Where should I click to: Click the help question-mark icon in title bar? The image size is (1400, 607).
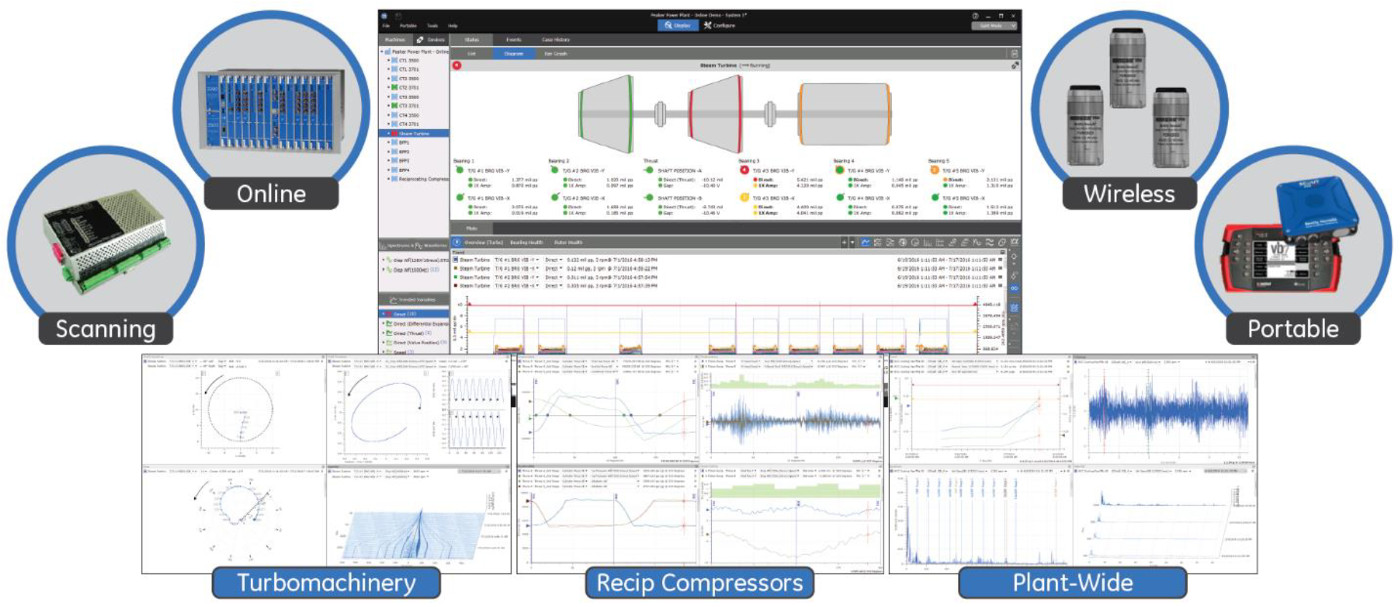pos(975,16)
